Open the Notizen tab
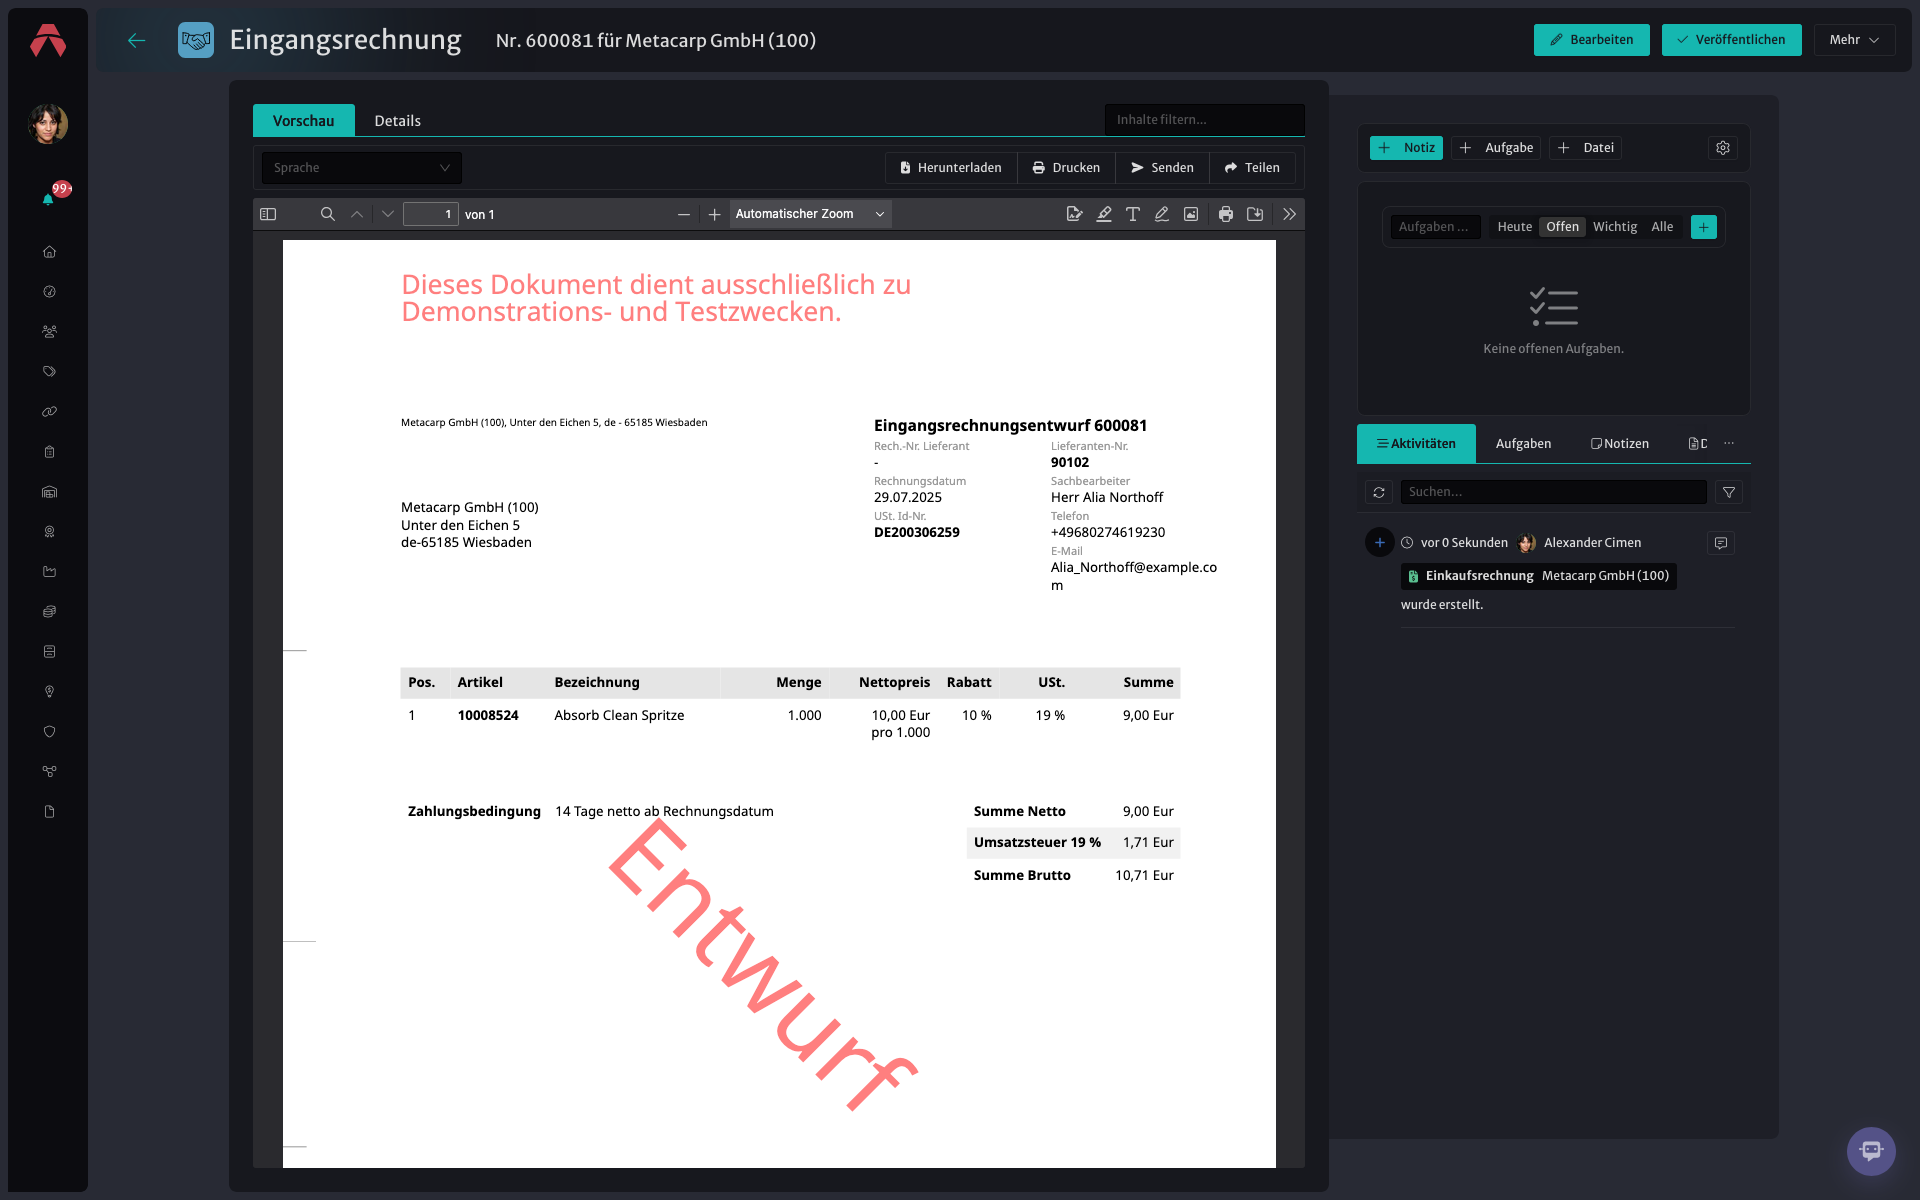This screenshot has width=1920, height=1200. click(x=1620, y=444)
